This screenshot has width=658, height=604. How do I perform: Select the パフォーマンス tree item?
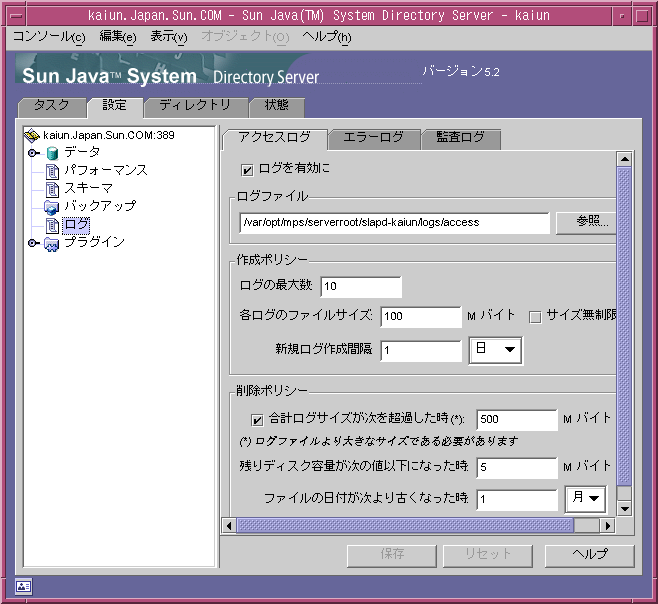click(x=106, y=170)
